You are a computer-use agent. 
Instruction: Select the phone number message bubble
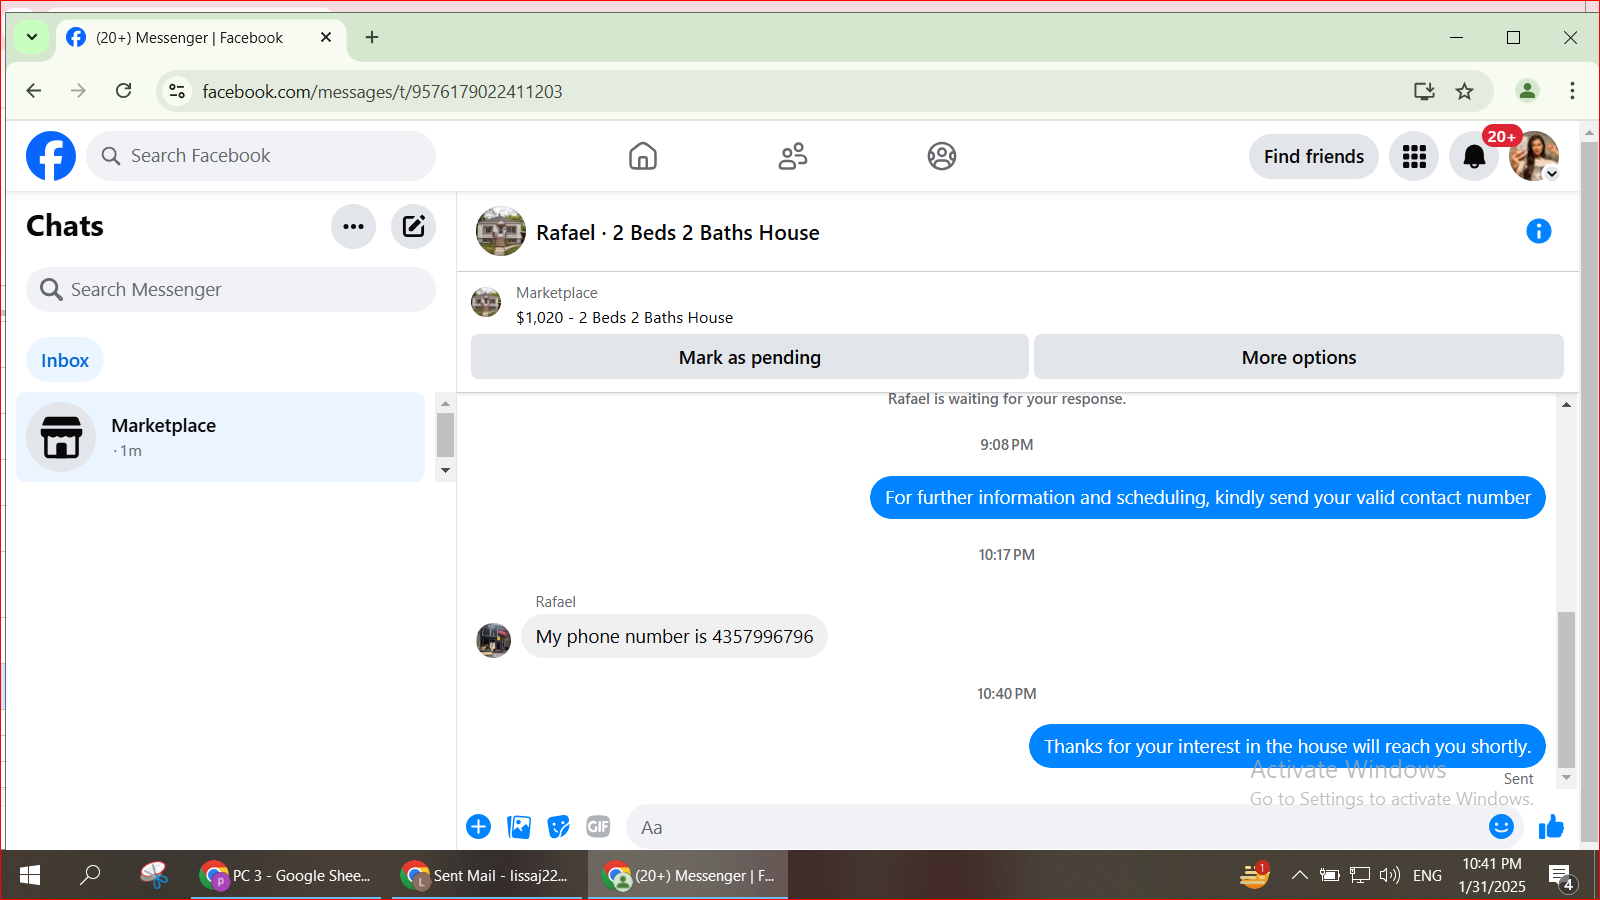674,636
